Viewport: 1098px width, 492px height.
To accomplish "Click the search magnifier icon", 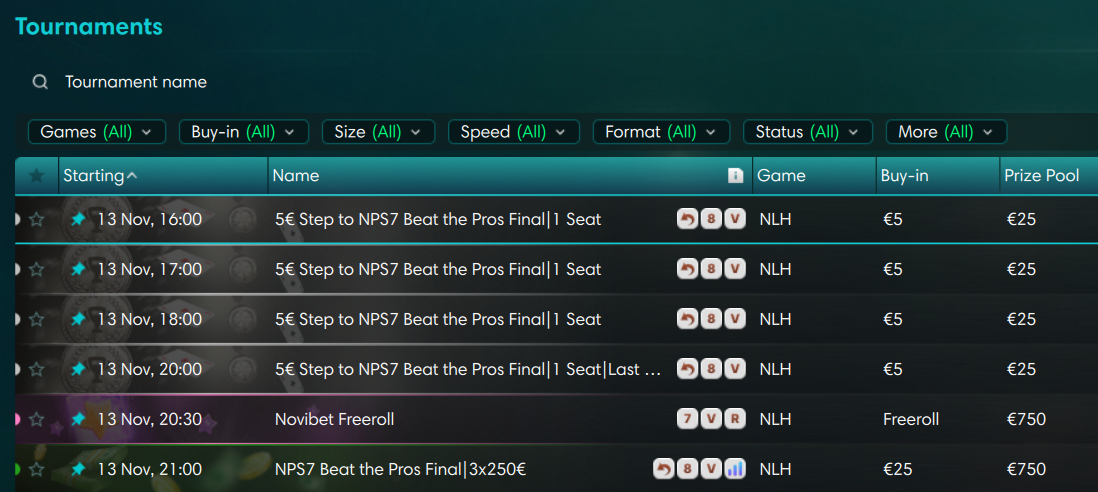I will [x=40, y=82].
